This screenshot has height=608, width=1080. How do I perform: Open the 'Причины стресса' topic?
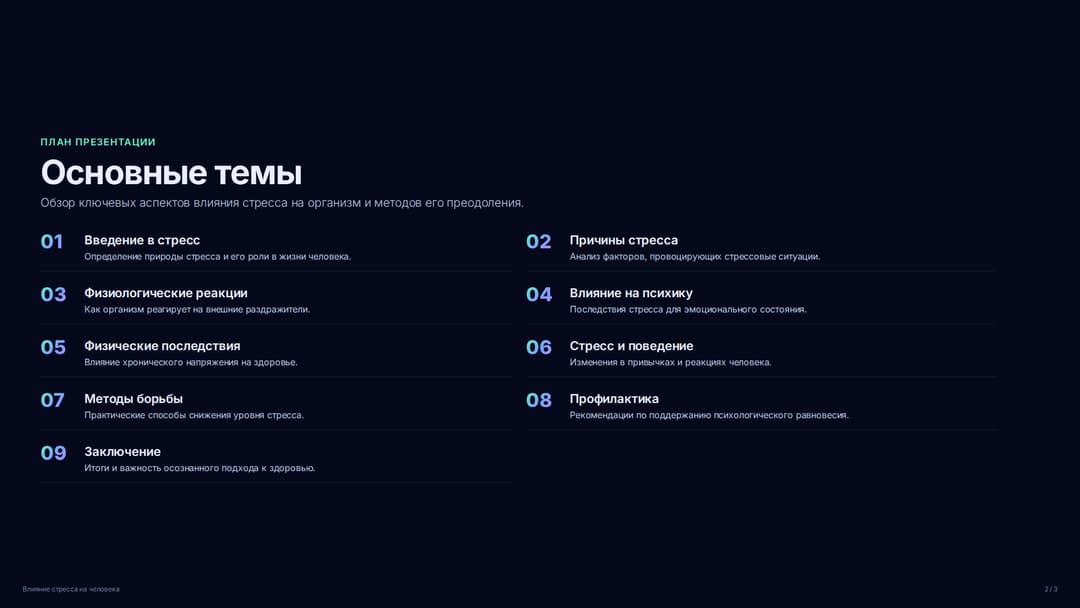[x=623, y=240]
